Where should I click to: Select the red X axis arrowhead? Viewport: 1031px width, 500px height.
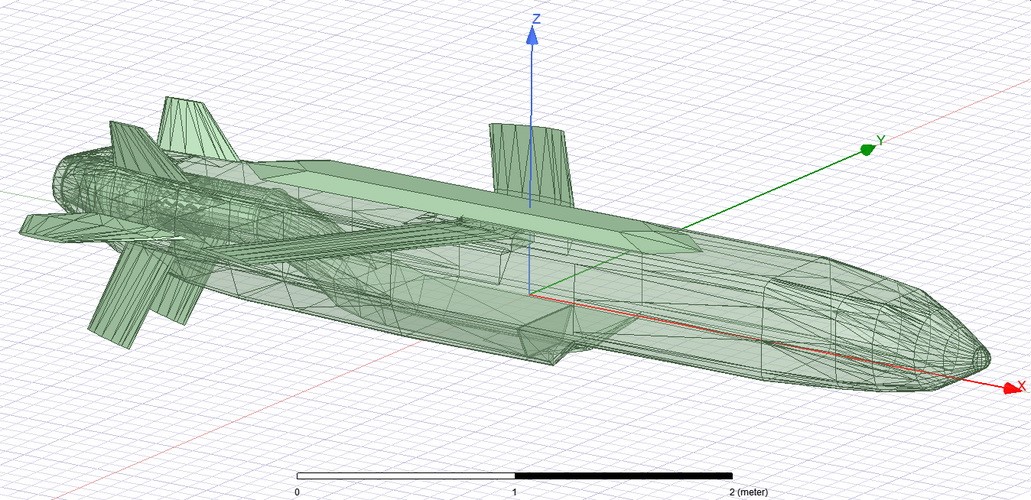[x=1007, y=387]
